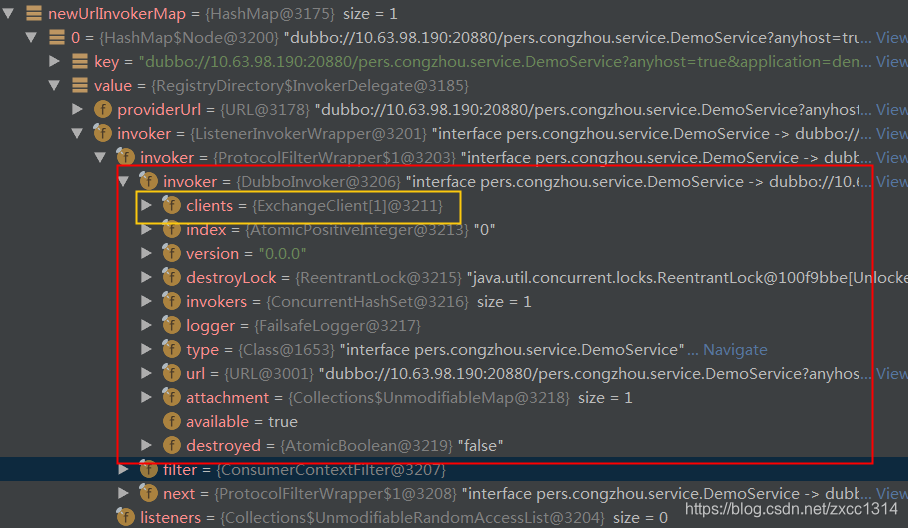Click the index field icon
The height and width of the screenshot is (528, 908).
[x=171, y=229]
